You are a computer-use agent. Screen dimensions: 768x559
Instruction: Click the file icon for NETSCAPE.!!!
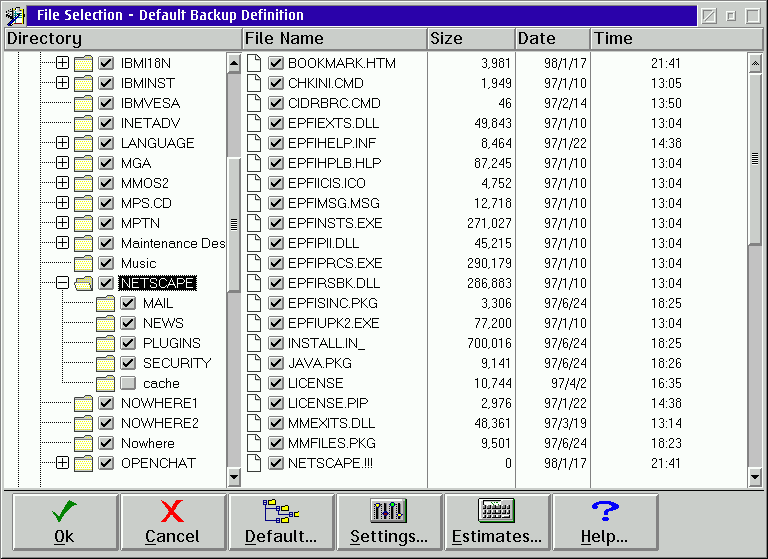click(254, 463)
